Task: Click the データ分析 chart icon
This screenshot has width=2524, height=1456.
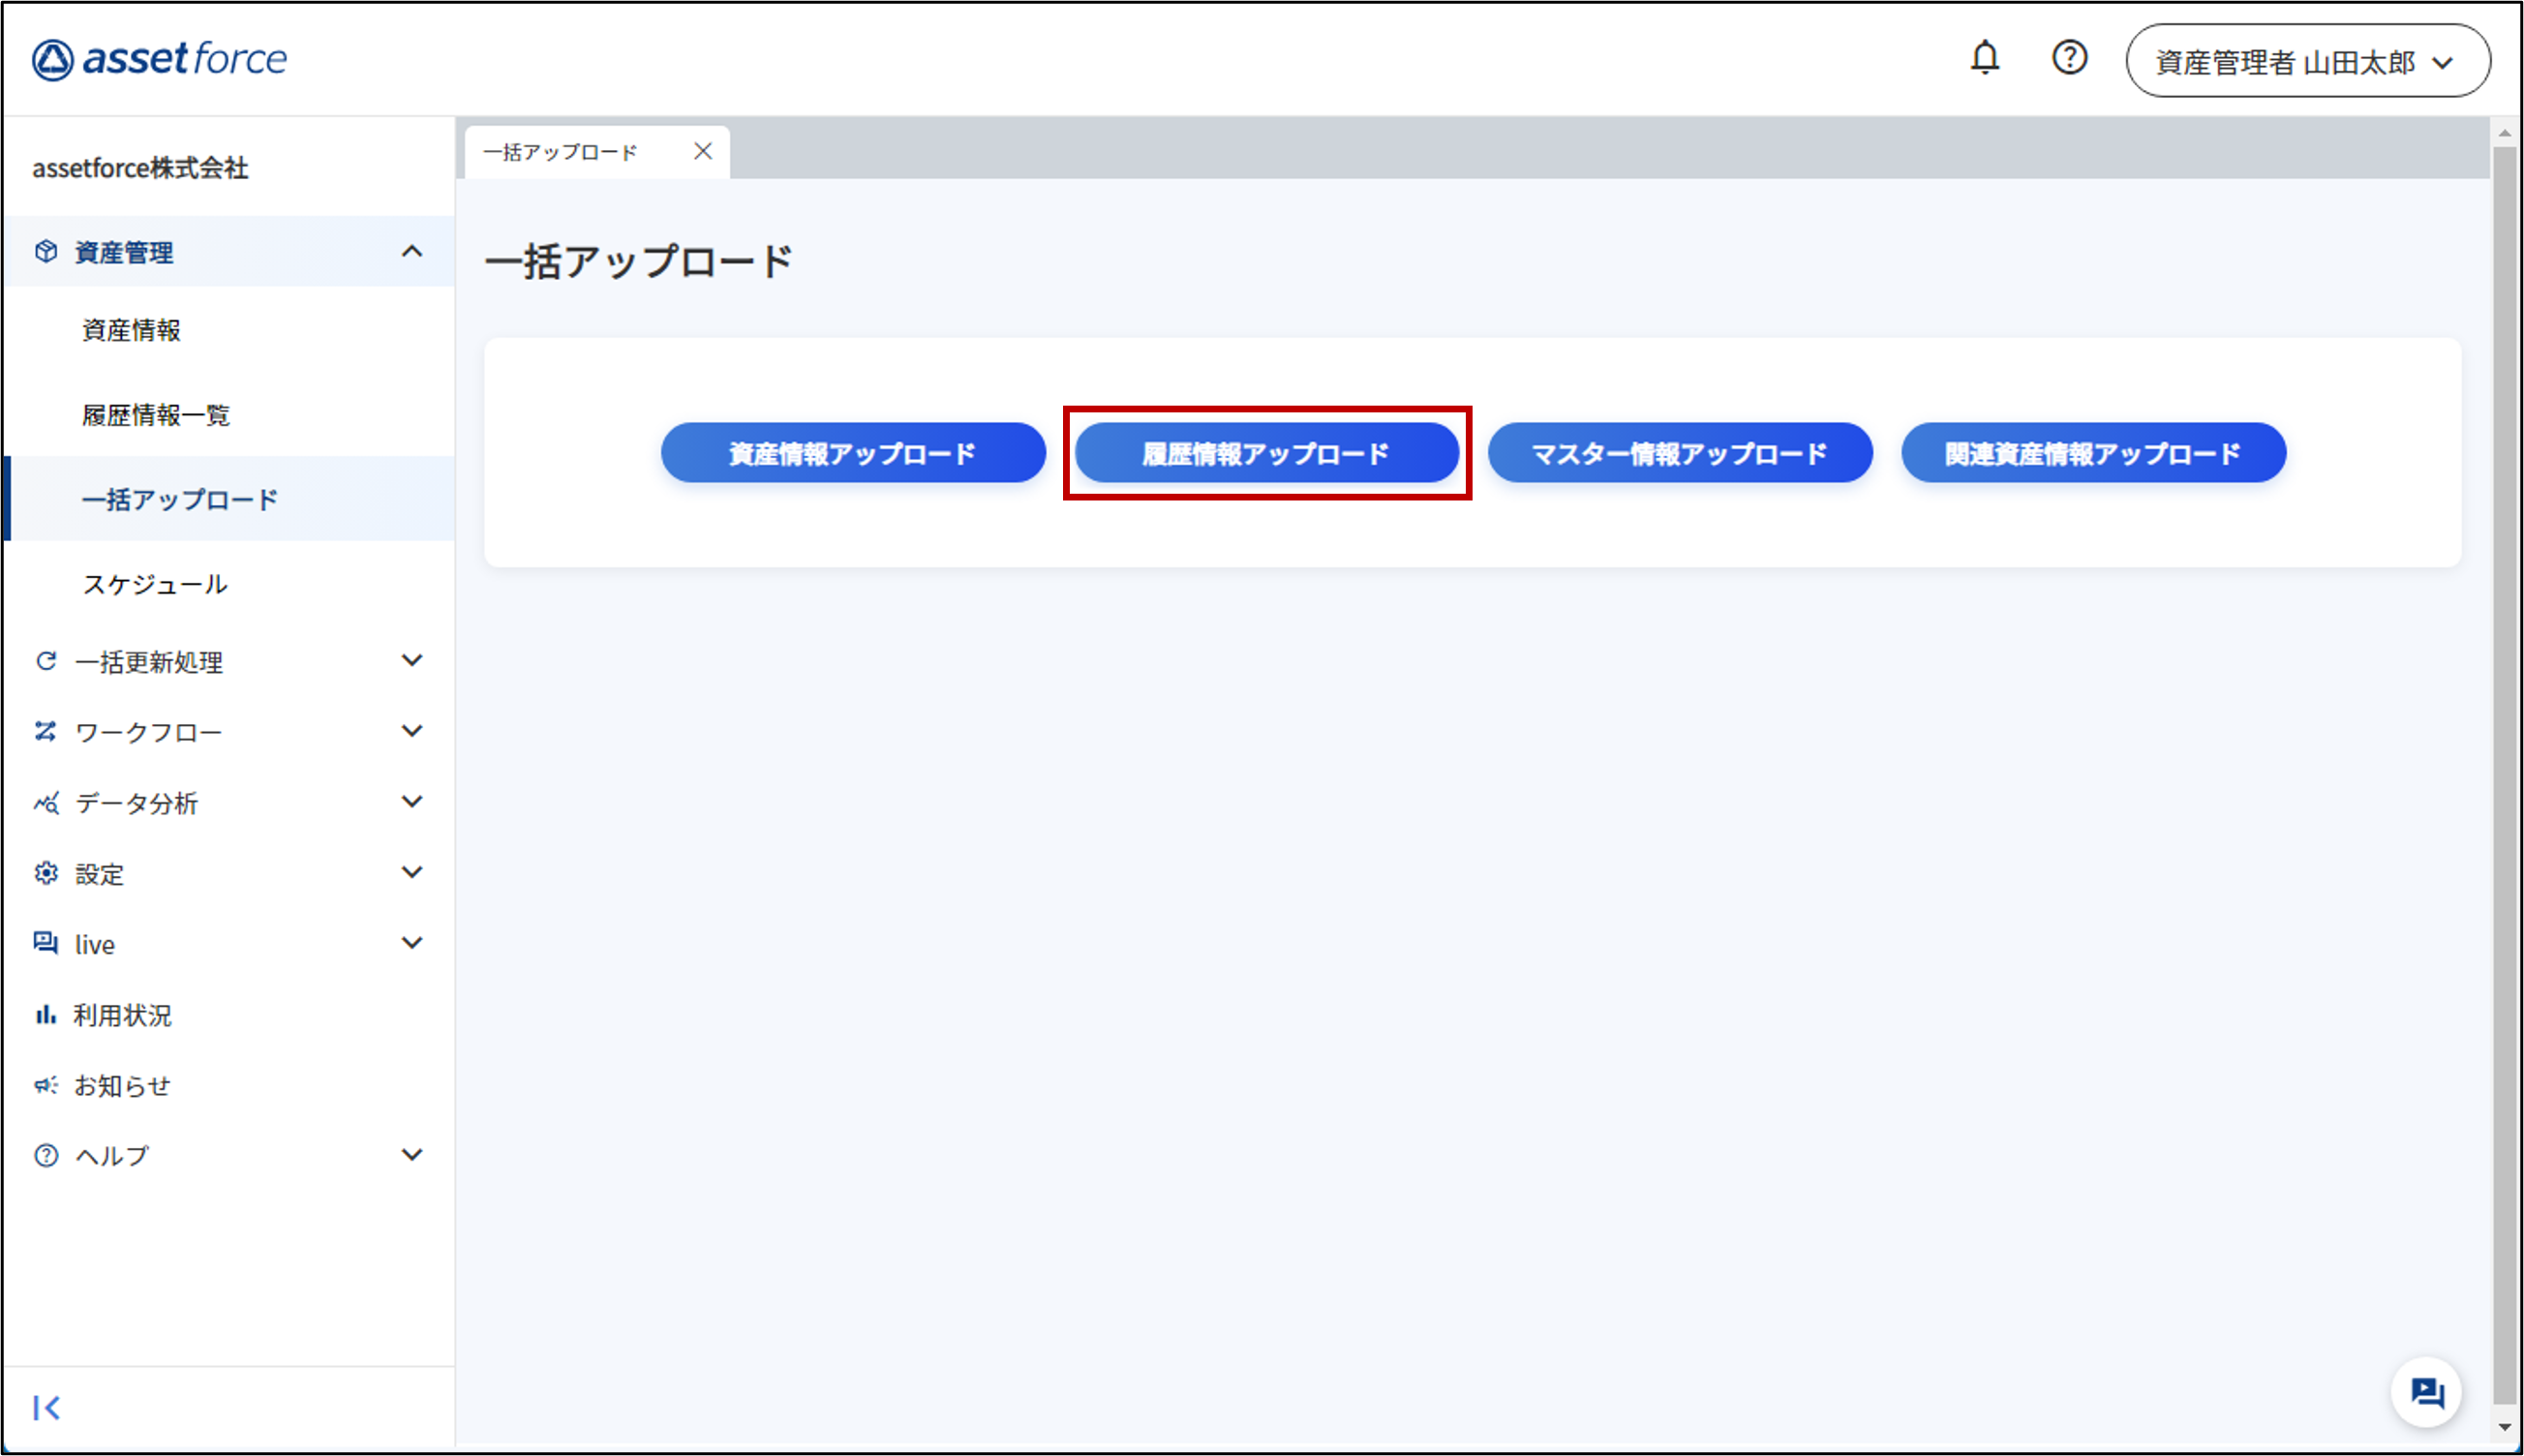Action: (x=46, y=803)
